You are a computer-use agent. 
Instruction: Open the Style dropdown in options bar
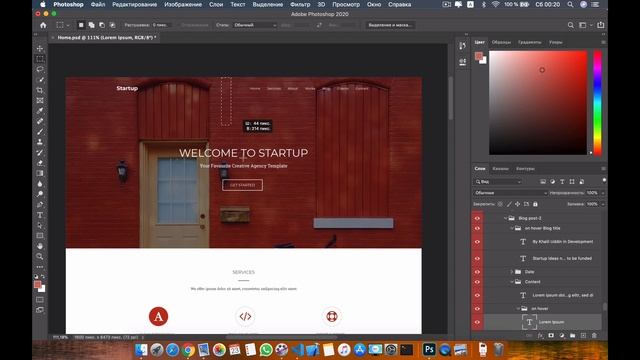coord(255,25)
